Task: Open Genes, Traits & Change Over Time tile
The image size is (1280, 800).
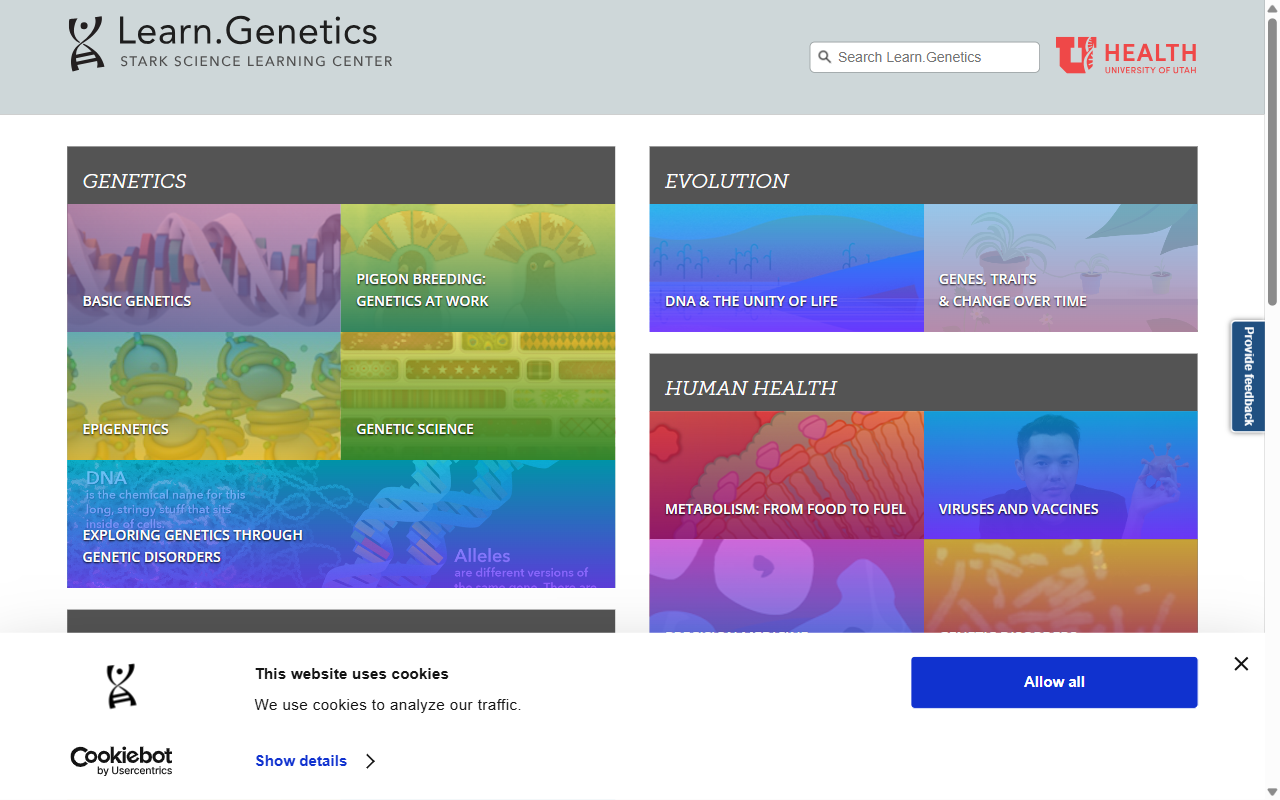Action: pos(1061,268)
